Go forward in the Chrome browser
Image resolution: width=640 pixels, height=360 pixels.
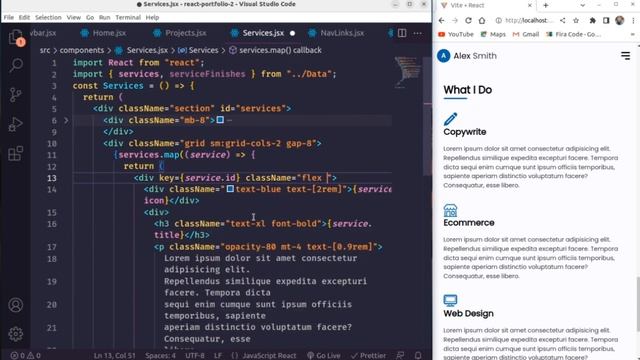(455, 20)
